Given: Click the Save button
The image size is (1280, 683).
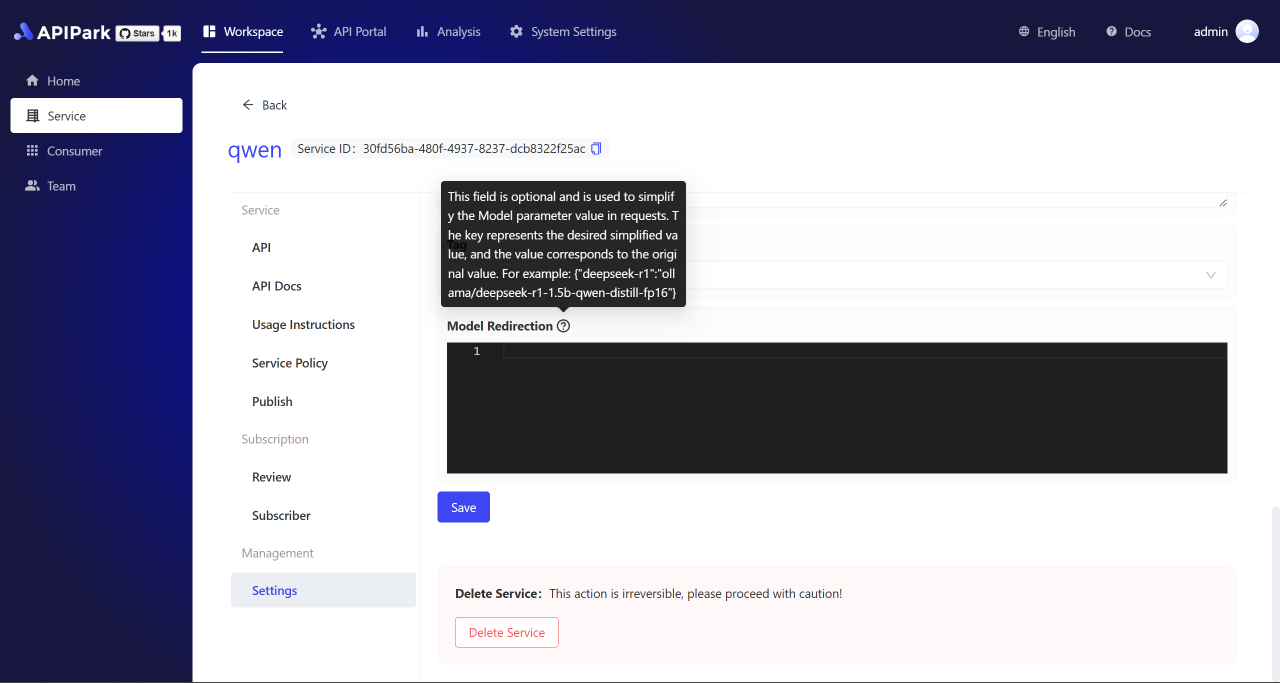Looking at the screenshot, I should 463,507.
